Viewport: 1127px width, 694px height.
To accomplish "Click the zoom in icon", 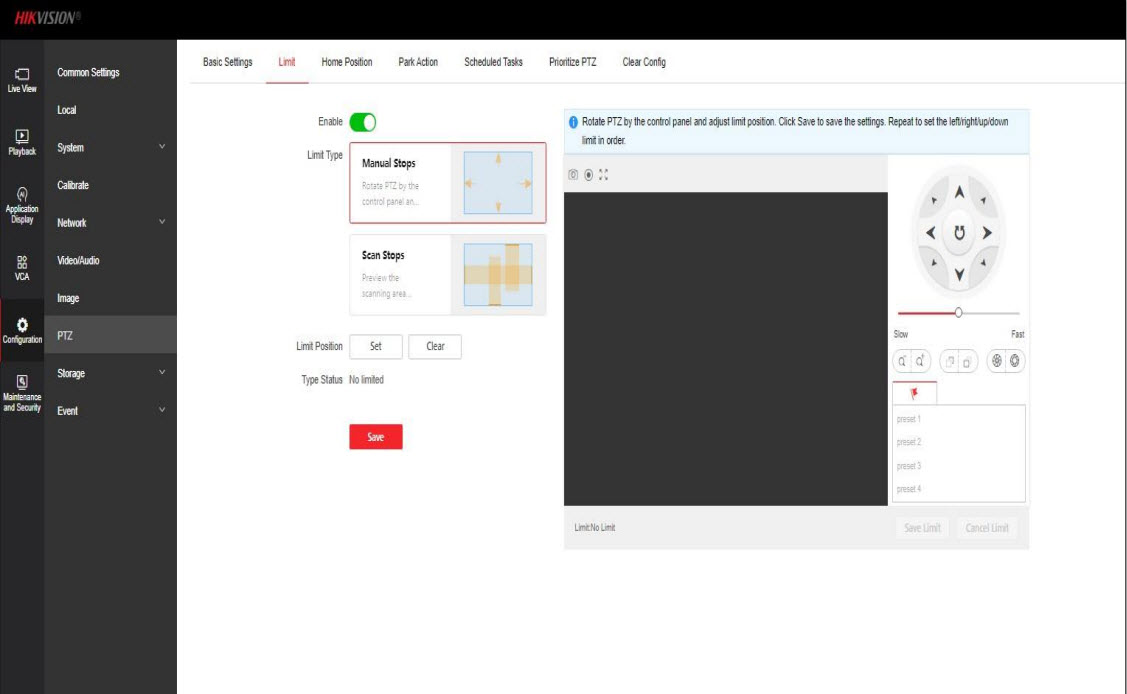I will coord(919,362).
